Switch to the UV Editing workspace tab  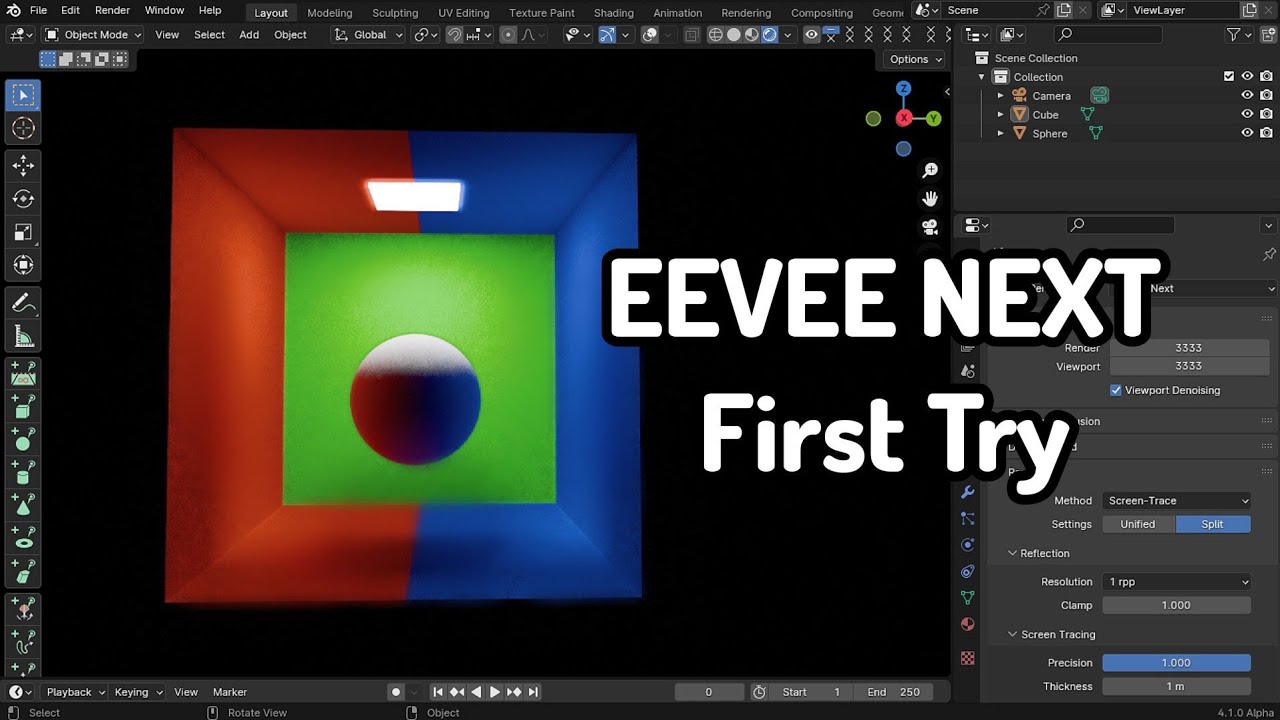(464, 13)
